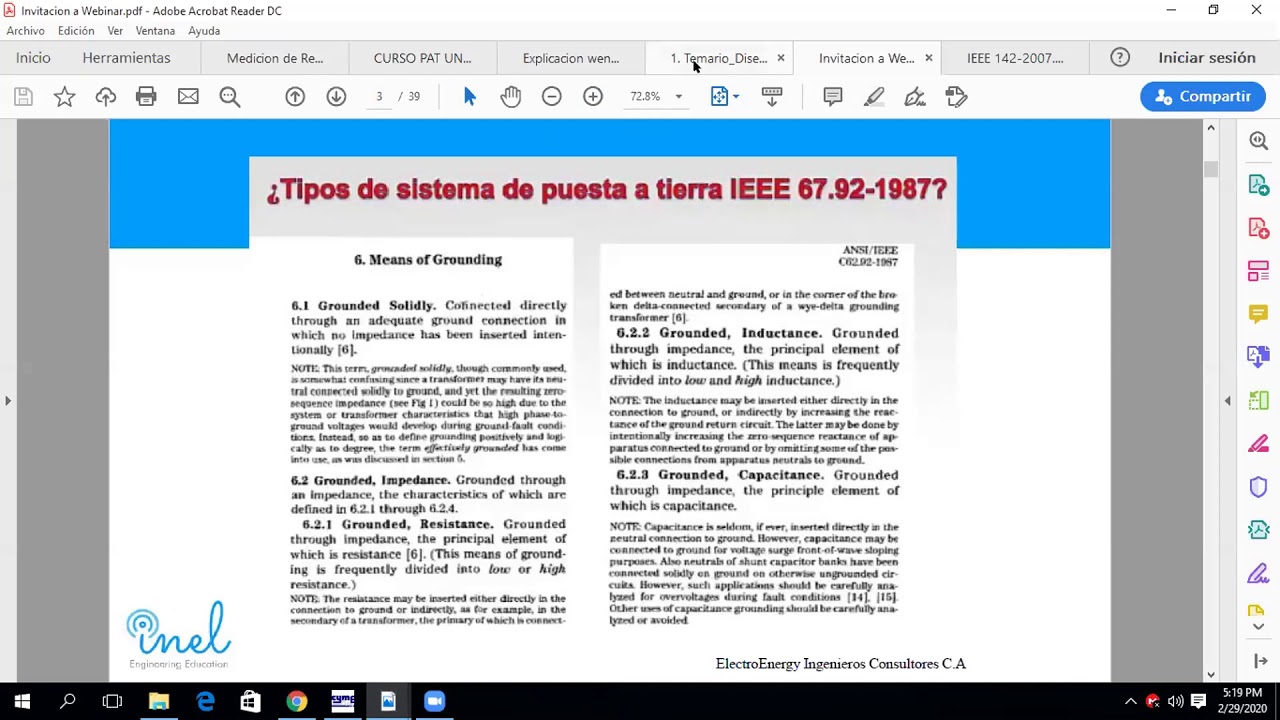
Task: Switch to Medicion de Re... document tab
Action: point(275,58)
